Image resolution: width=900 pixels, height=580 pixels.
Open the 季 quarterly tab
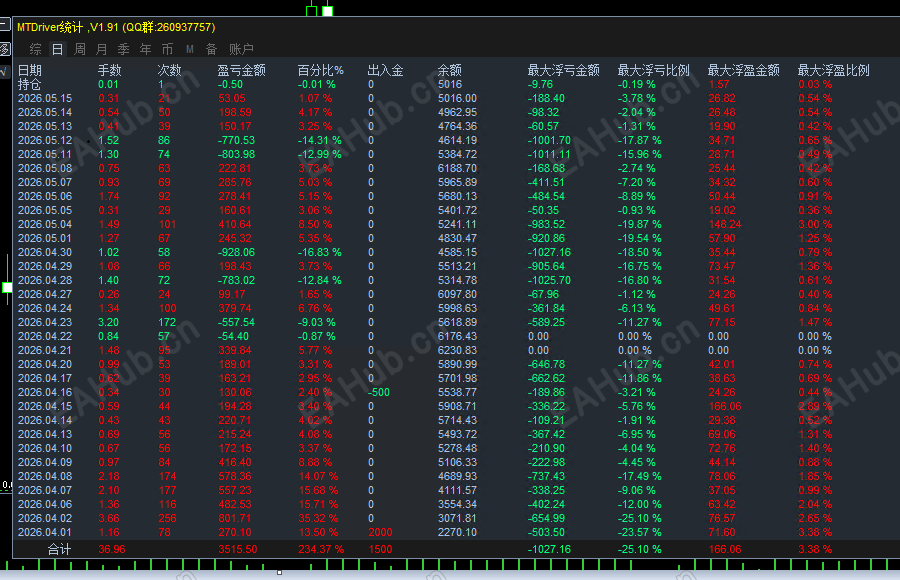coord(123,49)
